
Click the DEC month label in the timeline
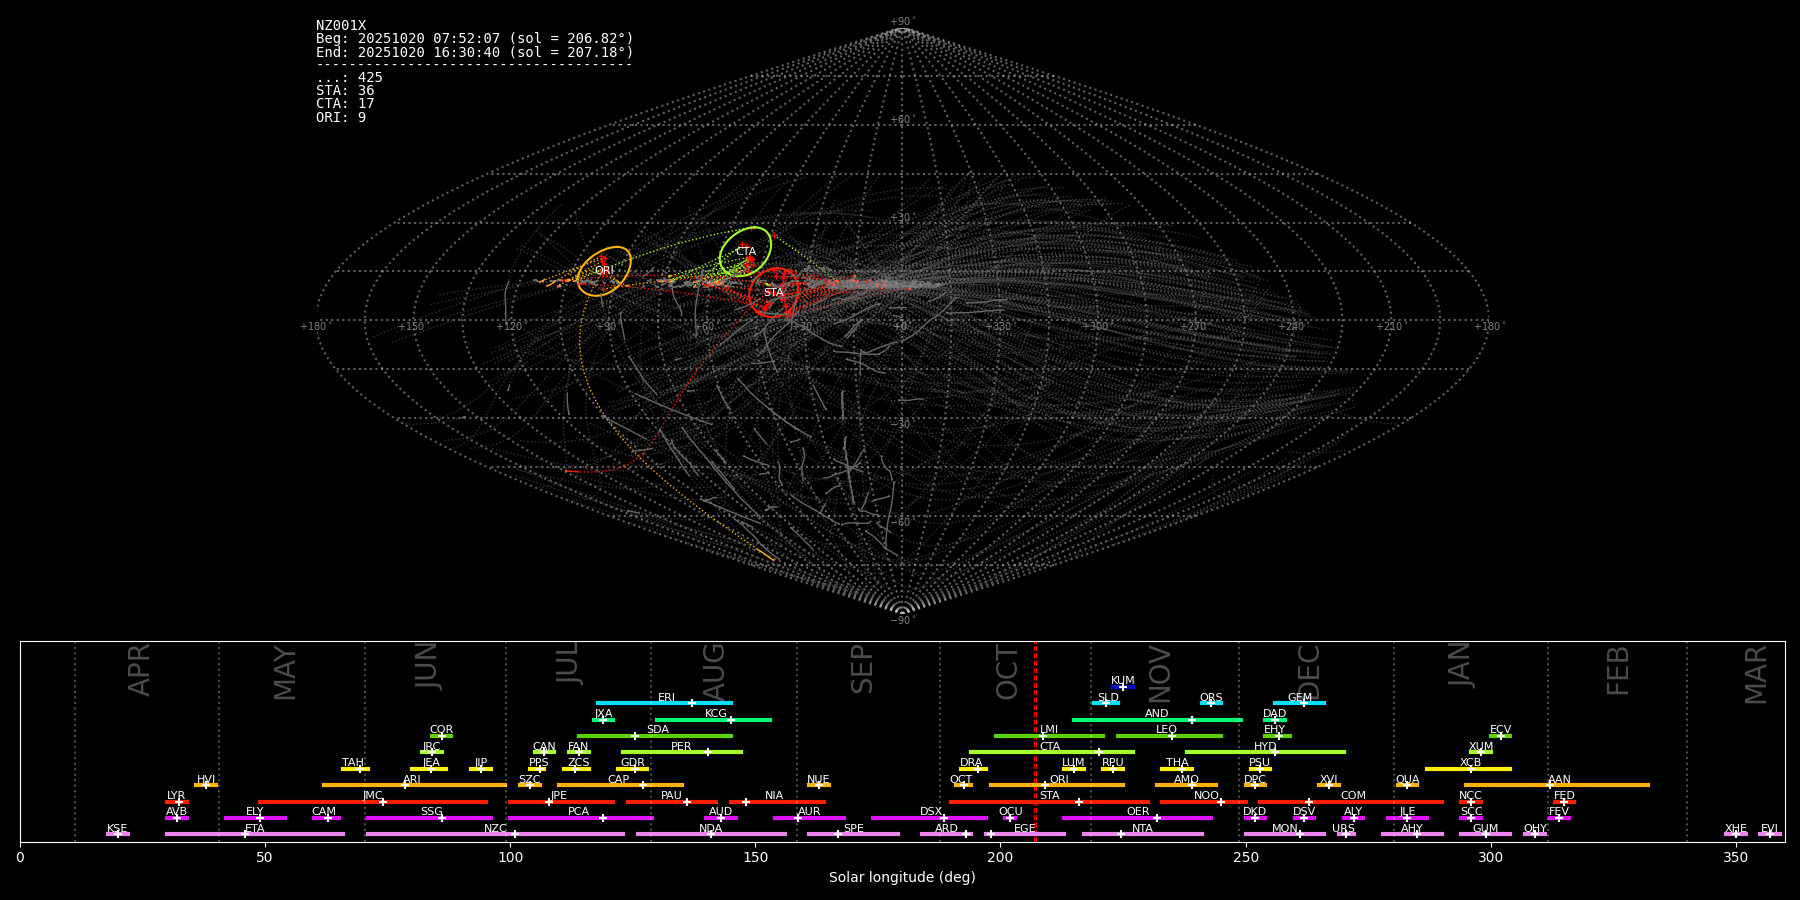click(1309, 672)
